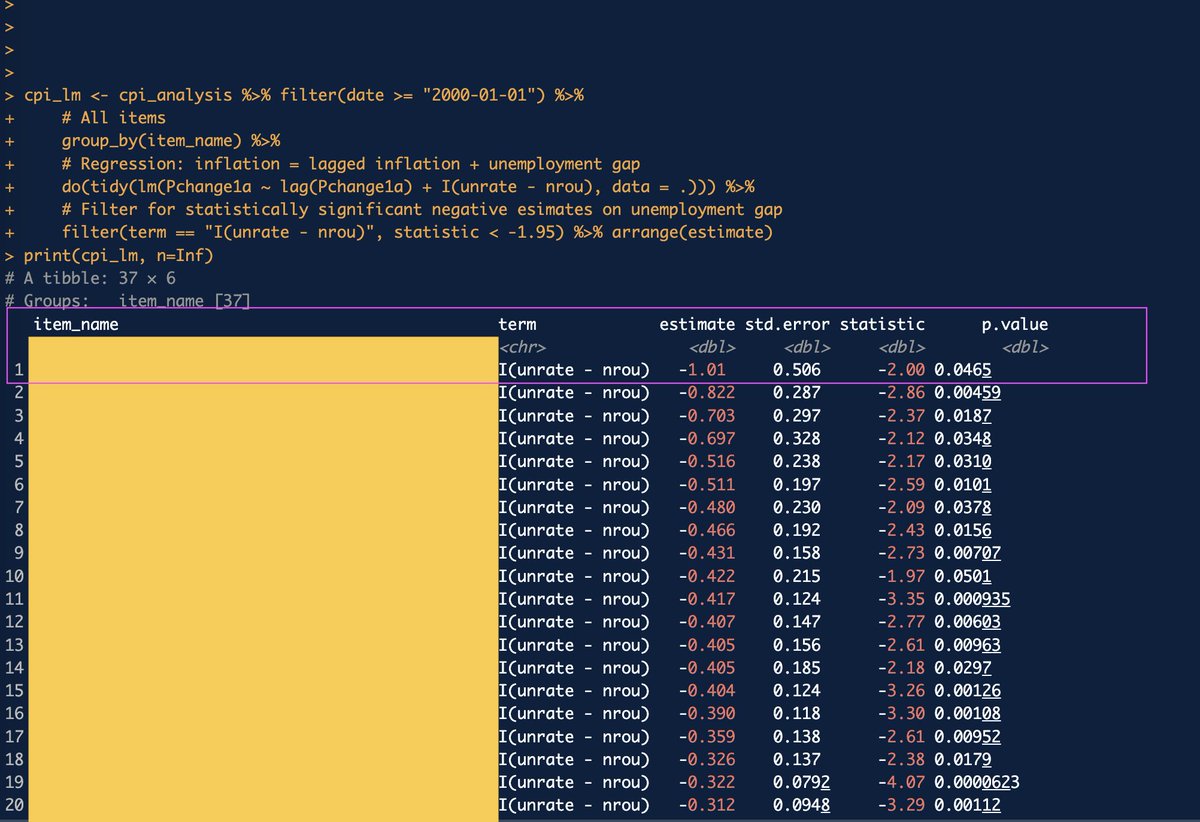1200x822 pixels.
Task: Click the p.value 0.000935
Action: (972, 599)
